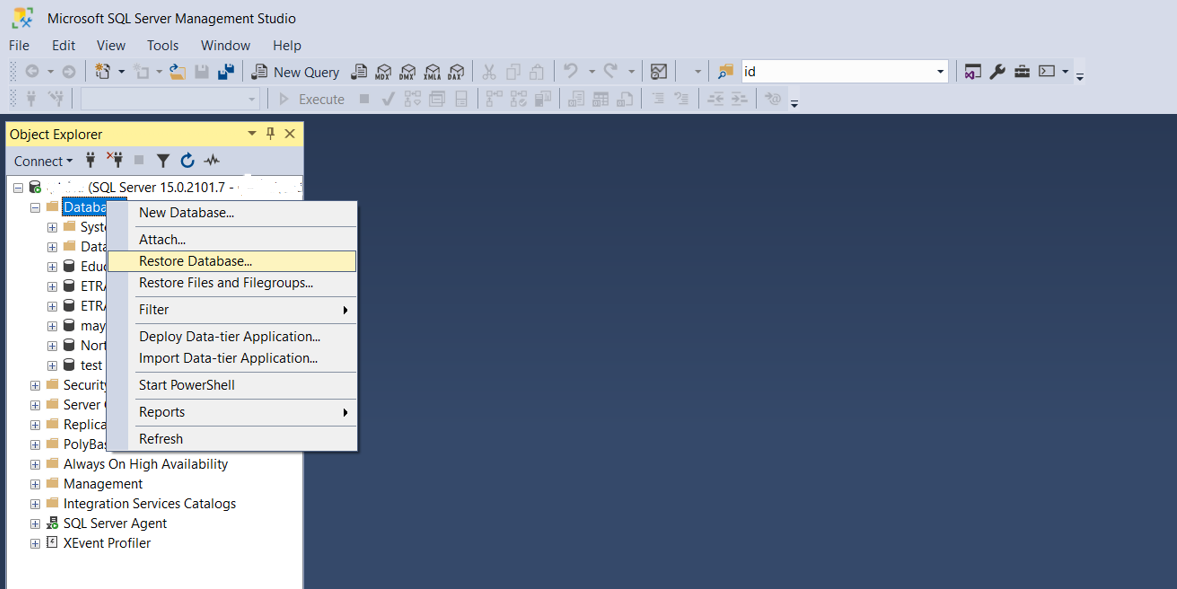Viewport: 1177px width, 589px height.
Task: Click the Filter funnel icon in Object Explorer
Action: click(x=163, y=160)
